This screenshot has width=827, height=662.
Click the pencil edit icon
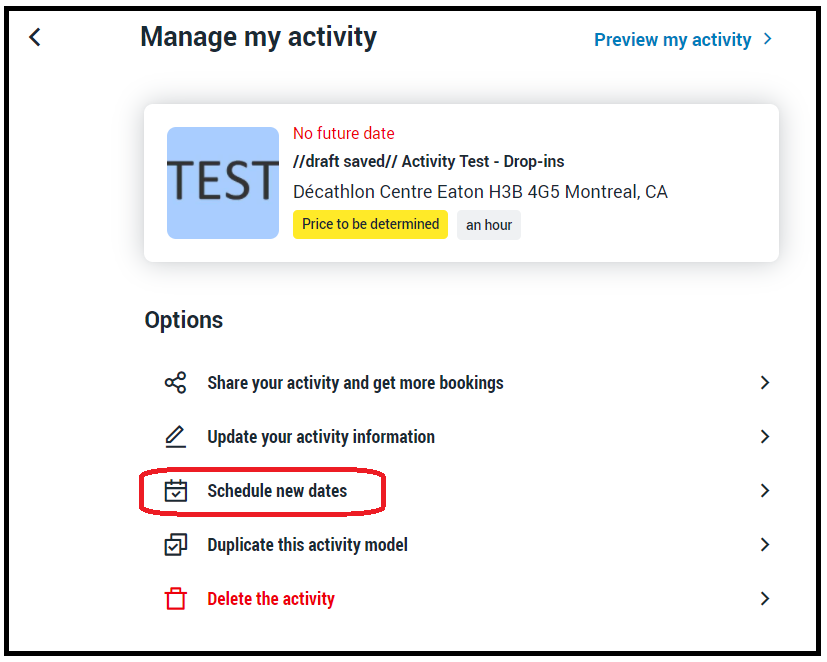[175, 437]
